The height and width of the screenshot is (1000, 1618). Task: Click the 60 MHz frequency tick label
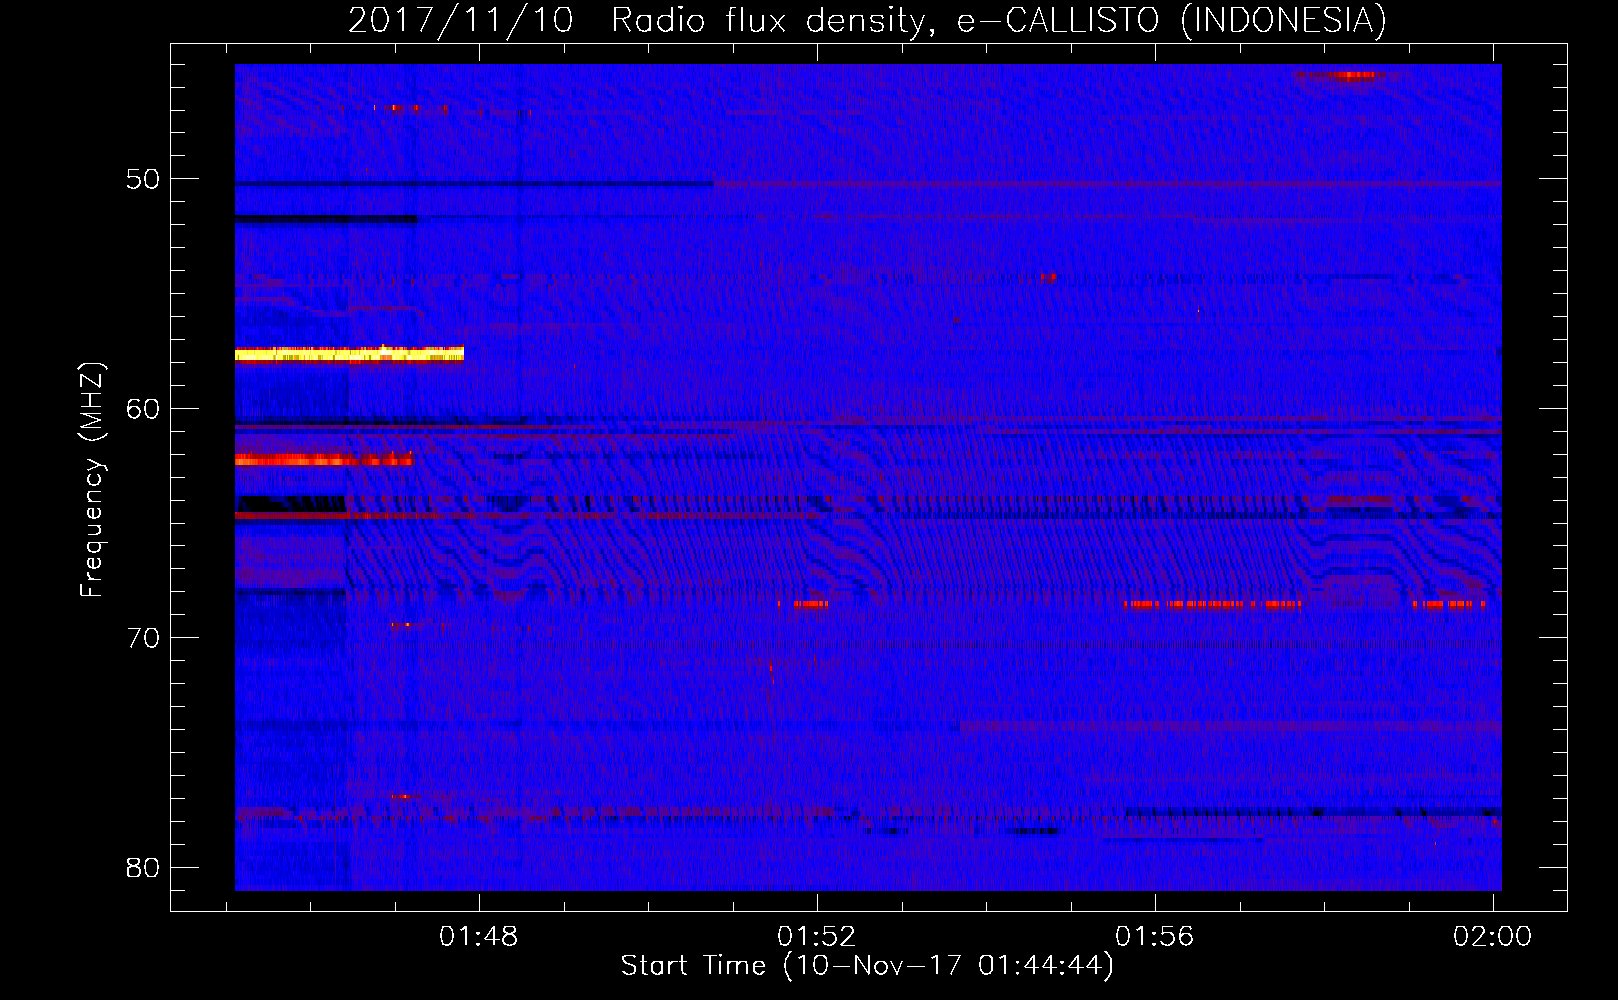[143, 408]
